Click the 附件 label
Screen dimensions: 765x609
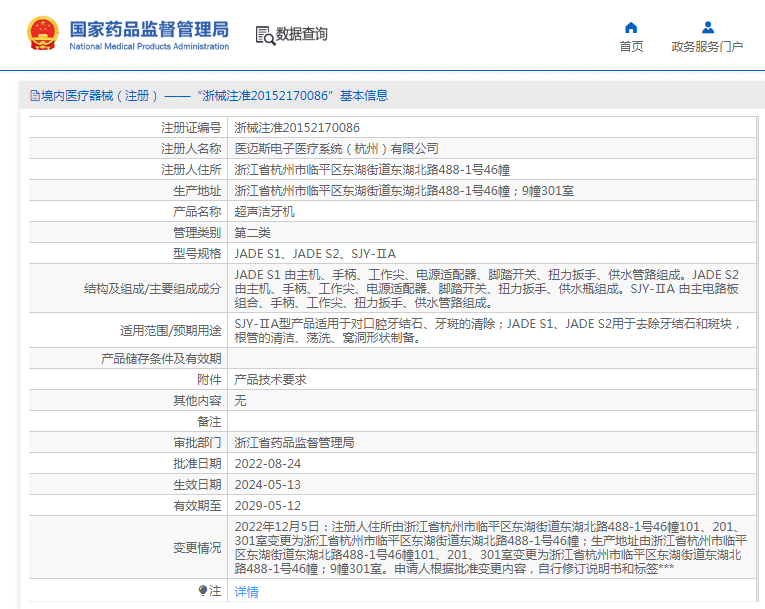(209, 380)
